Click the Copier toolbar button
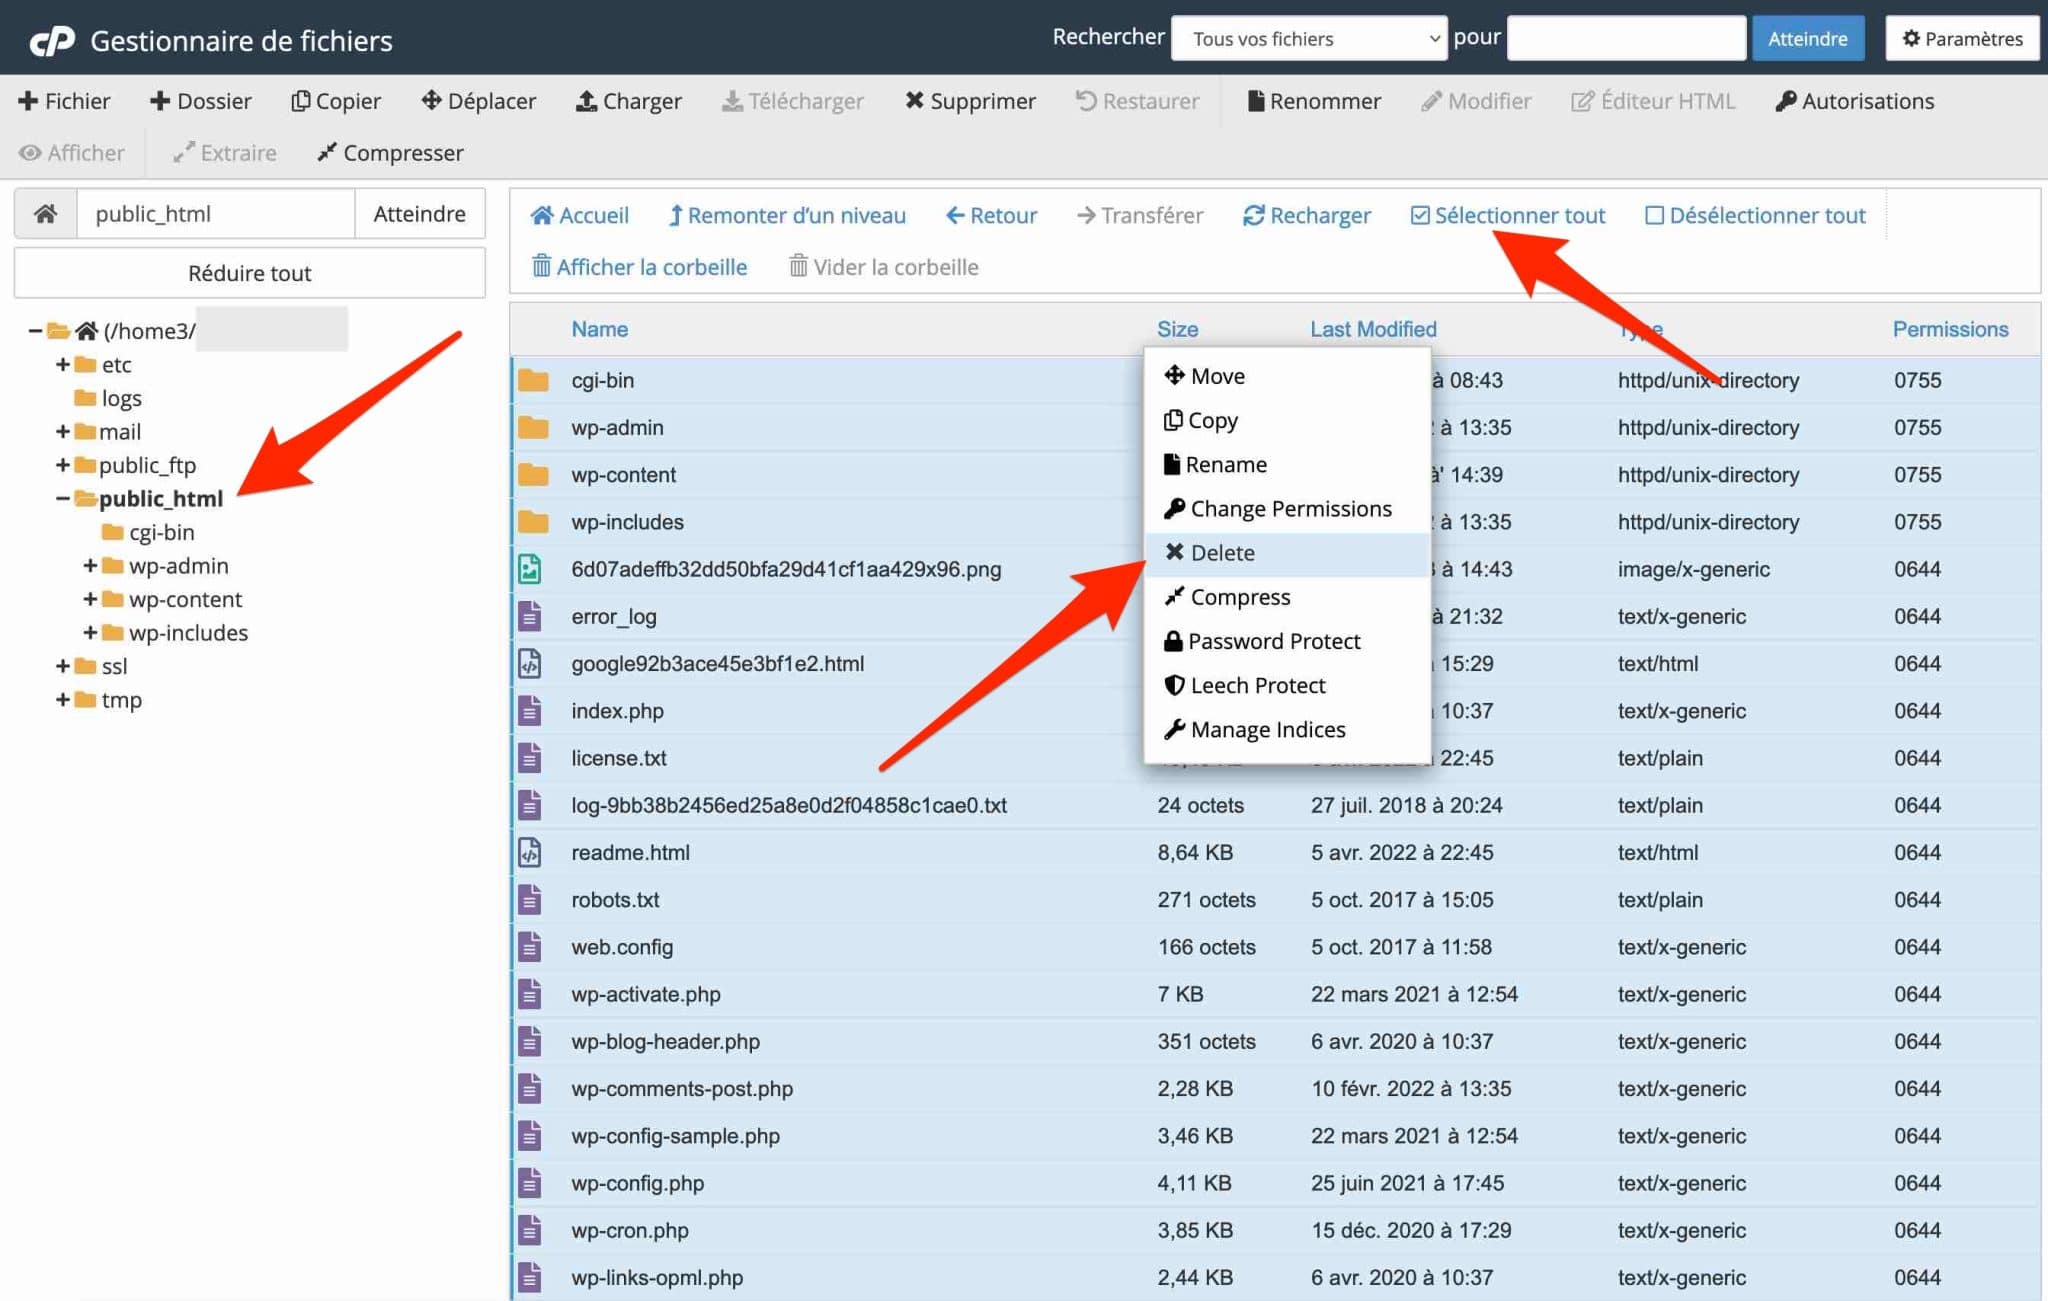Screen dimensions: 2048x1301 coord(335,101)
